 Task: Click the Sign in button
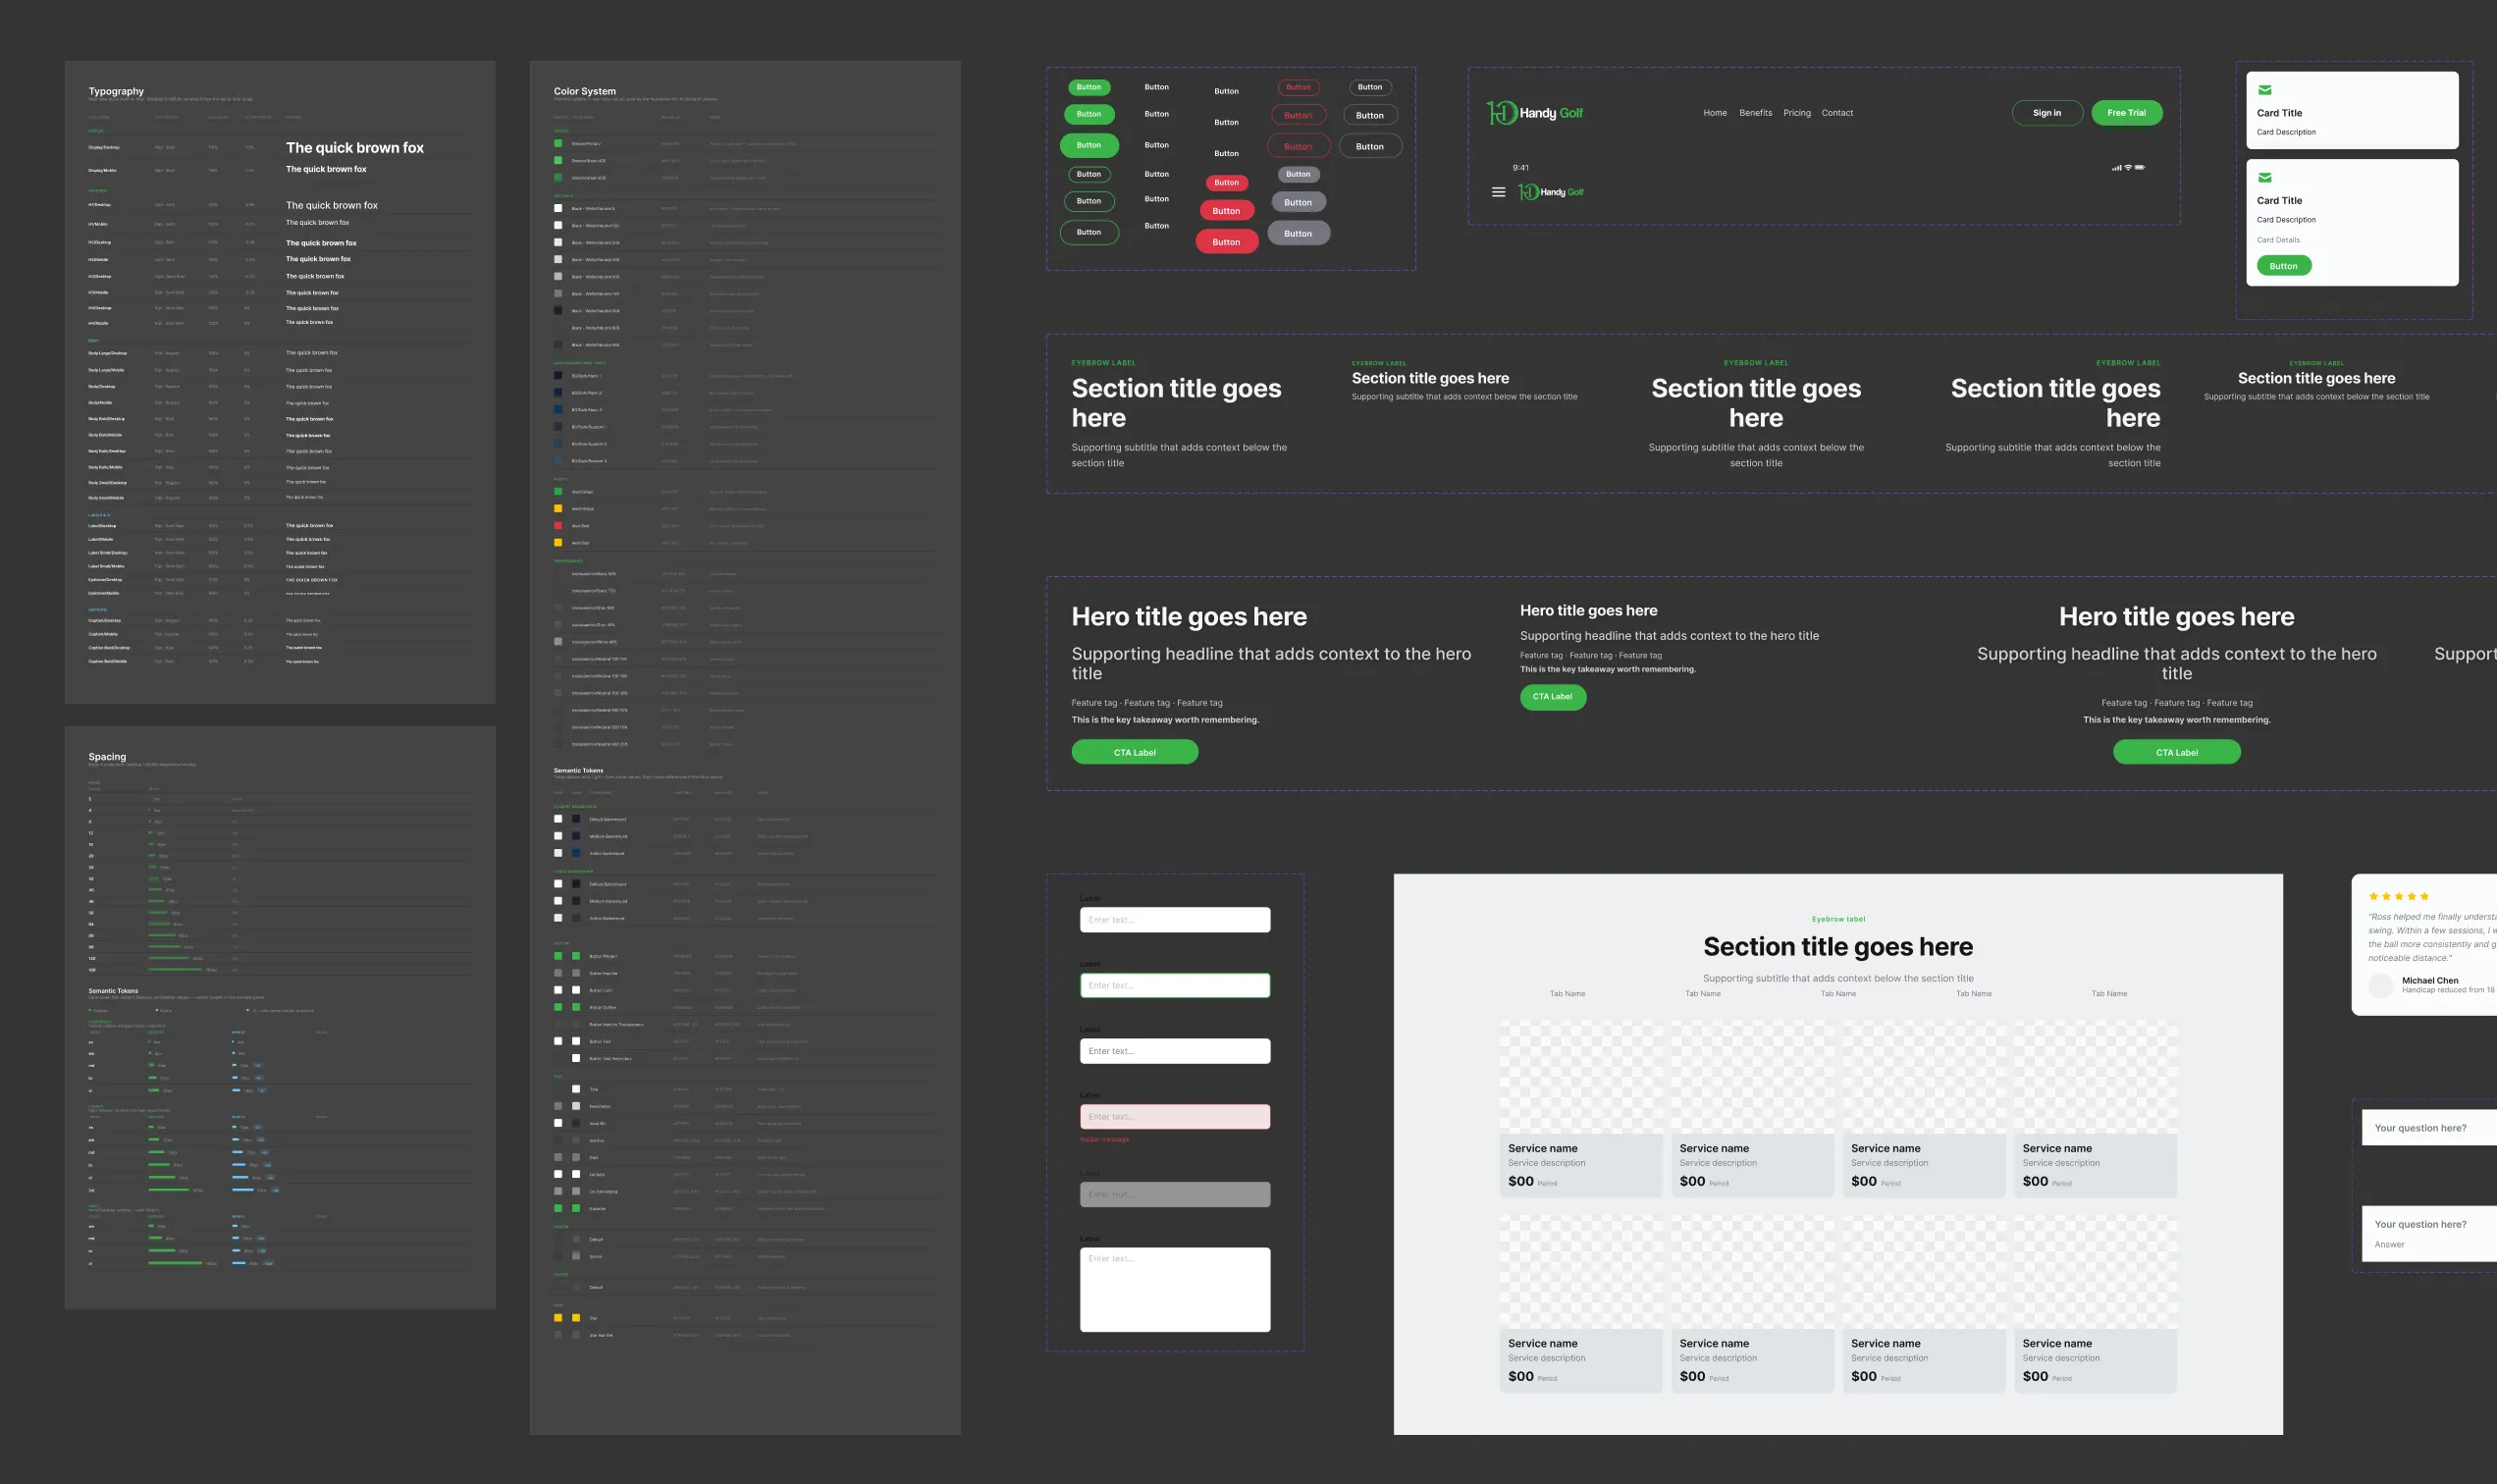point(2047,113)
